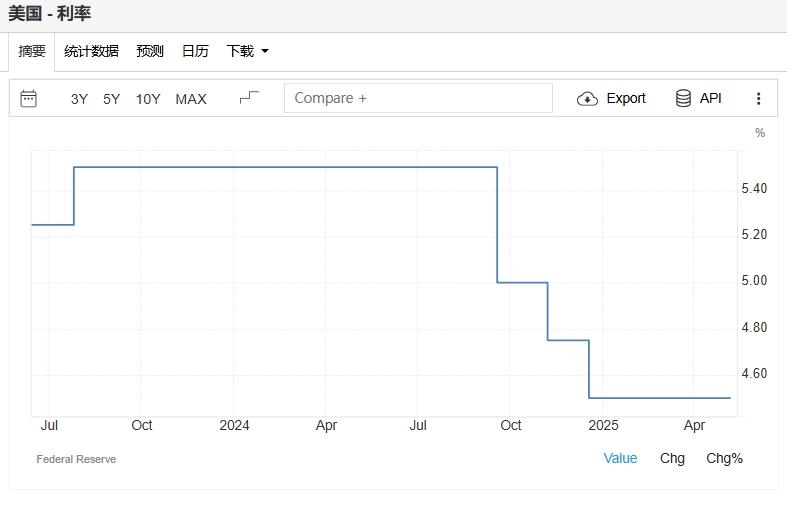Switch chart to Chg mode
Viewport: 787px width, 522px height.
[672, 458]
